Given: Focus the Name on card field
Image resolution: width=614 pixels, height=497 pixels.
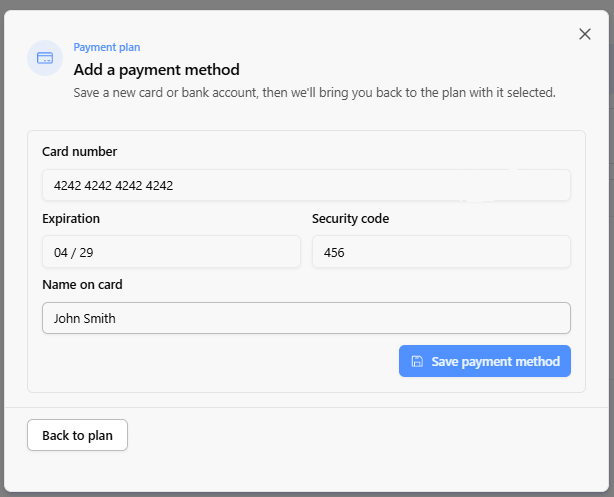Looking at the screenshot, I should (306, 318).
